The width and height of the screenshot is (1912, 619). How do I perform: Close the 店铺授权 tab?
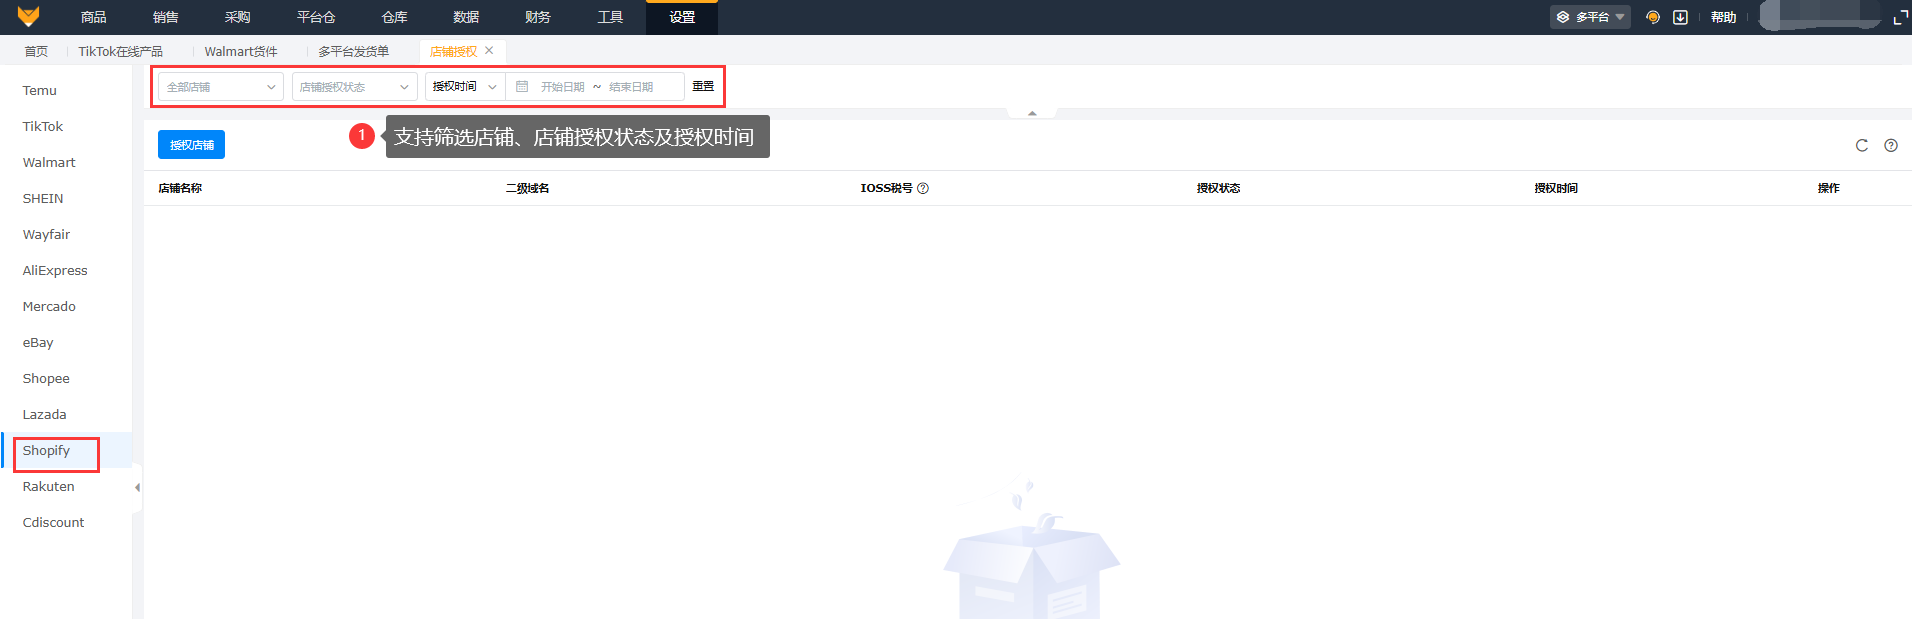point(489,50)
